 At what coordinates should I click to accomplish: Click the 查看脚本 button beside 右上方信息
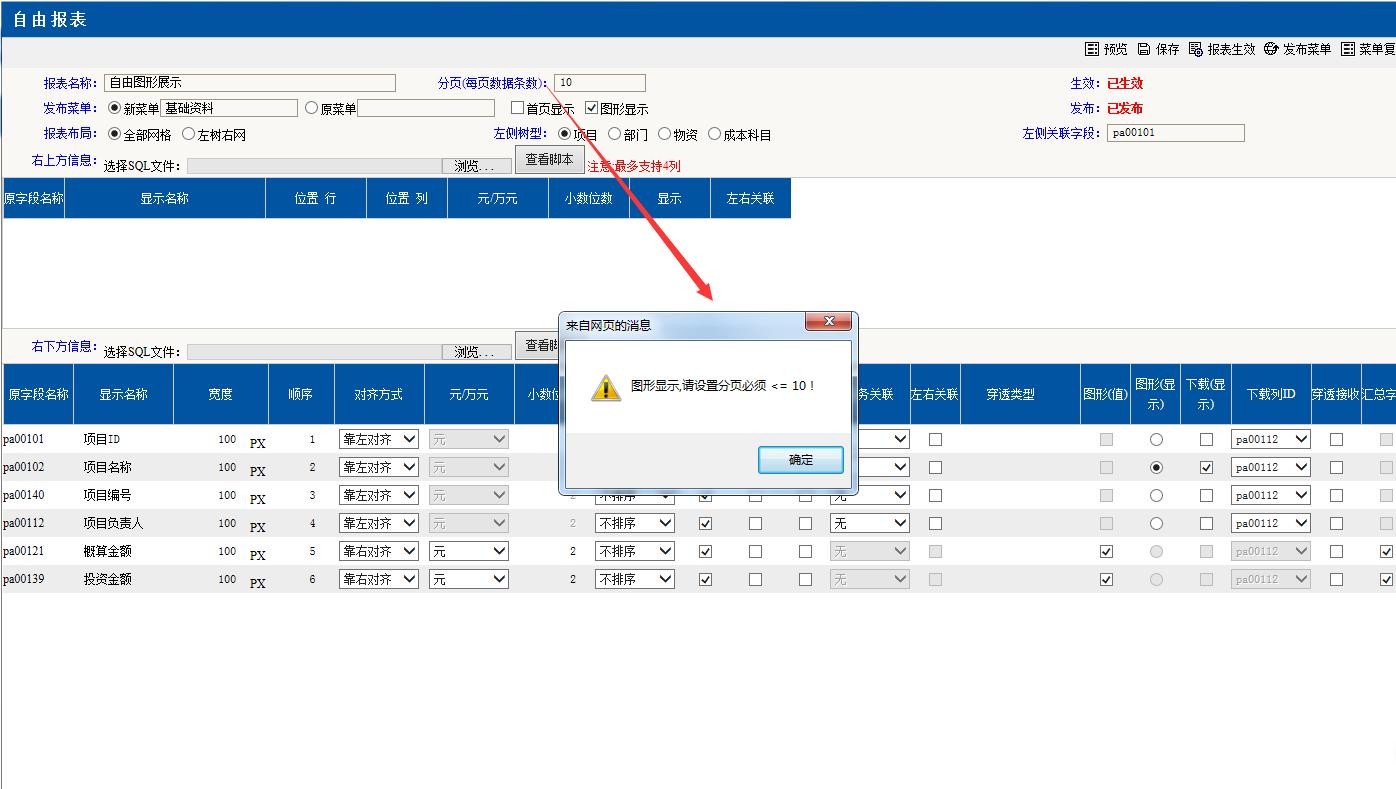(549, 160)
